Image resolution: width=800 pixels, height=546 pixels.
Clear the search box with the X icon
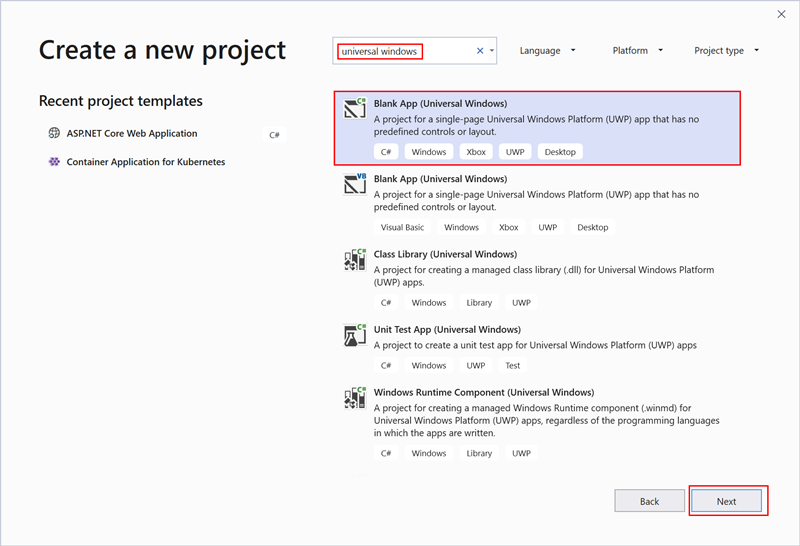click(x=479, y=51)
